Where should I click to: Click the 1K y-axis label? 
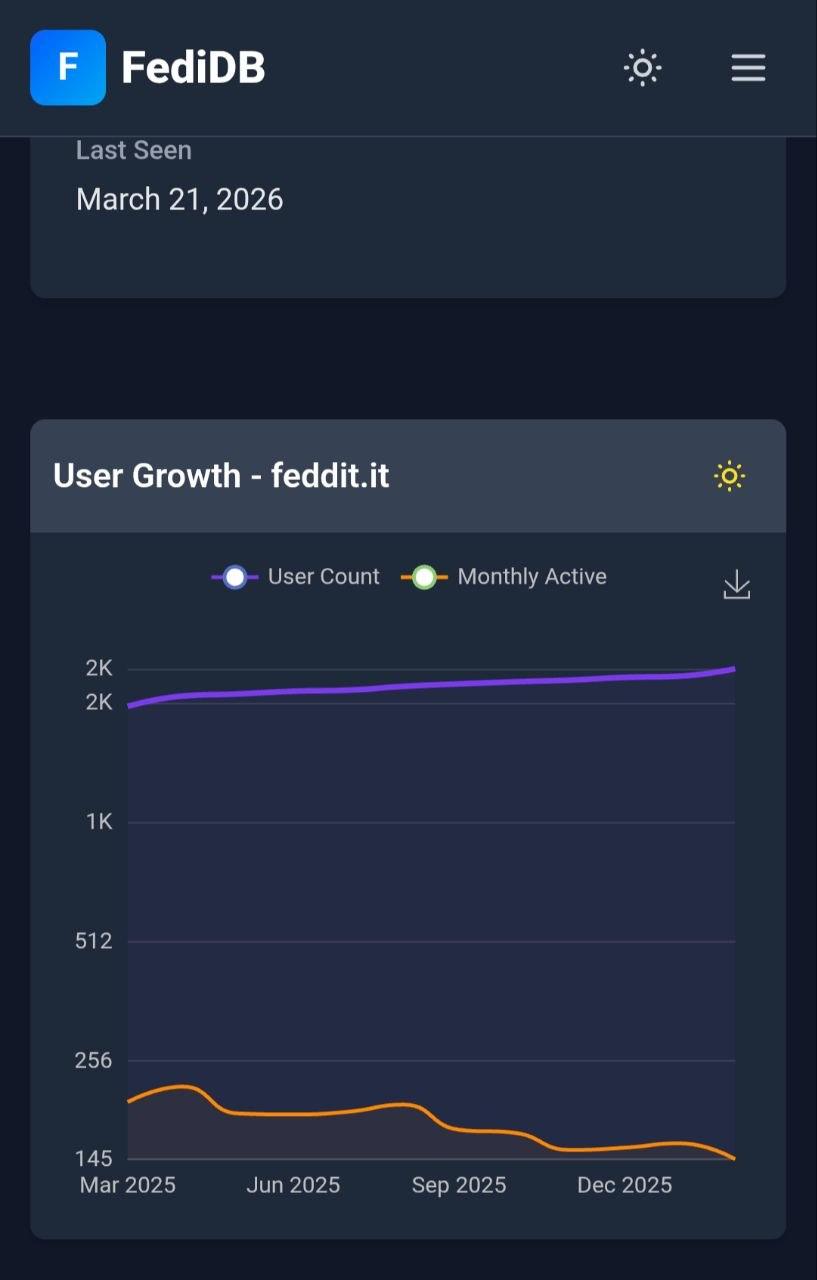click(x=99, y=822)
